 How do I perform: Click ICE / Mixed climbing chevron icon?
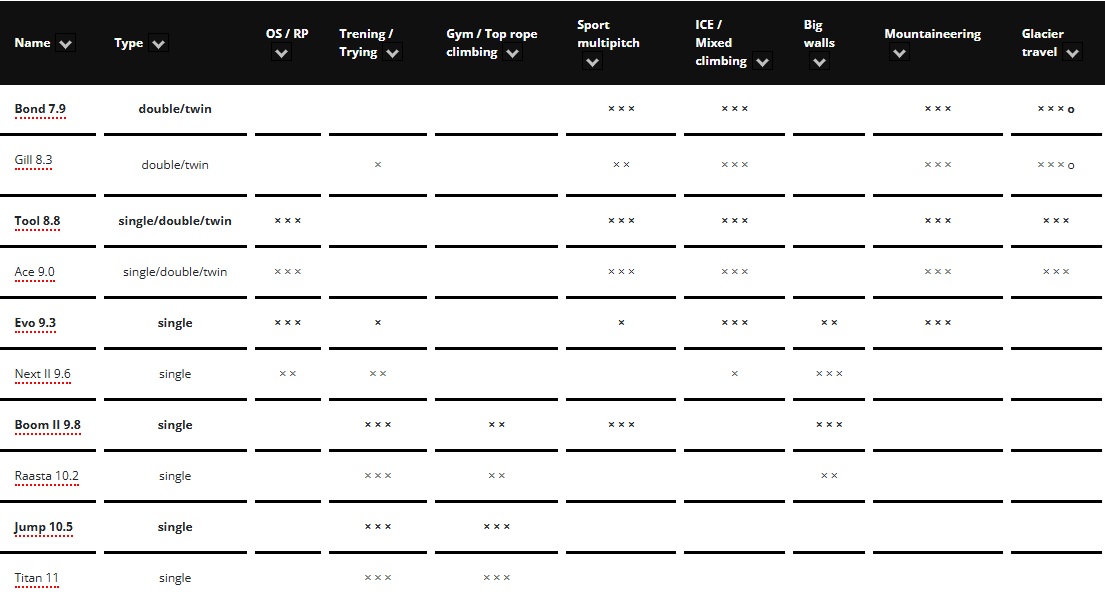(x=762, y=62)
